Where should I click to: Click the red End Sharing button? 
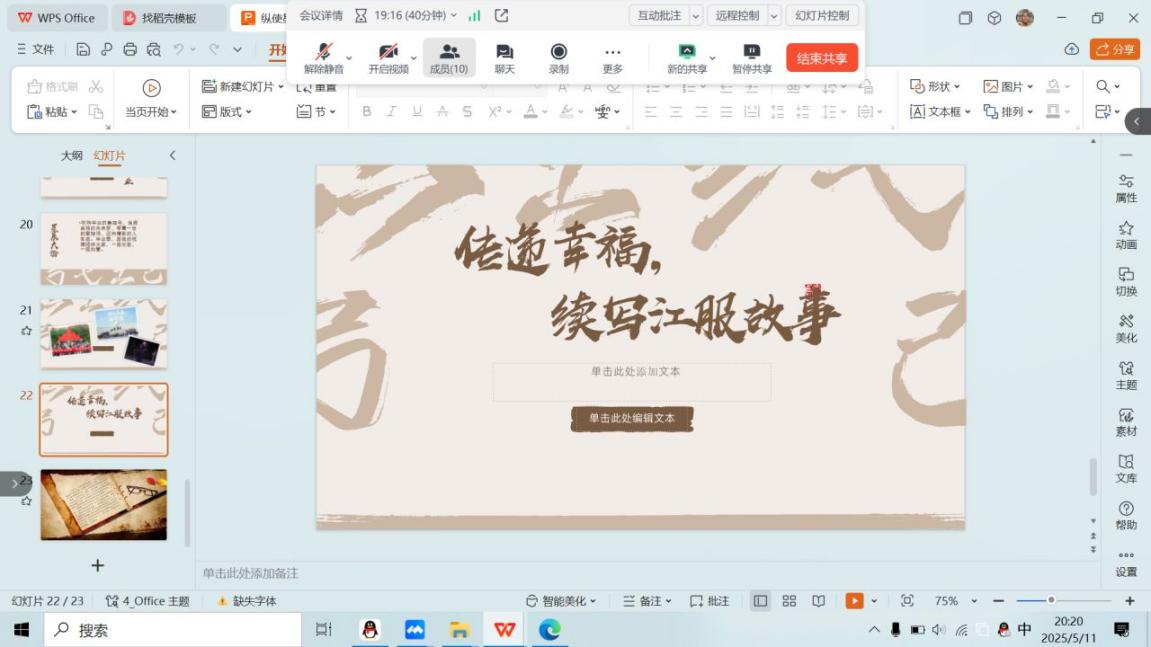point(821,58)
